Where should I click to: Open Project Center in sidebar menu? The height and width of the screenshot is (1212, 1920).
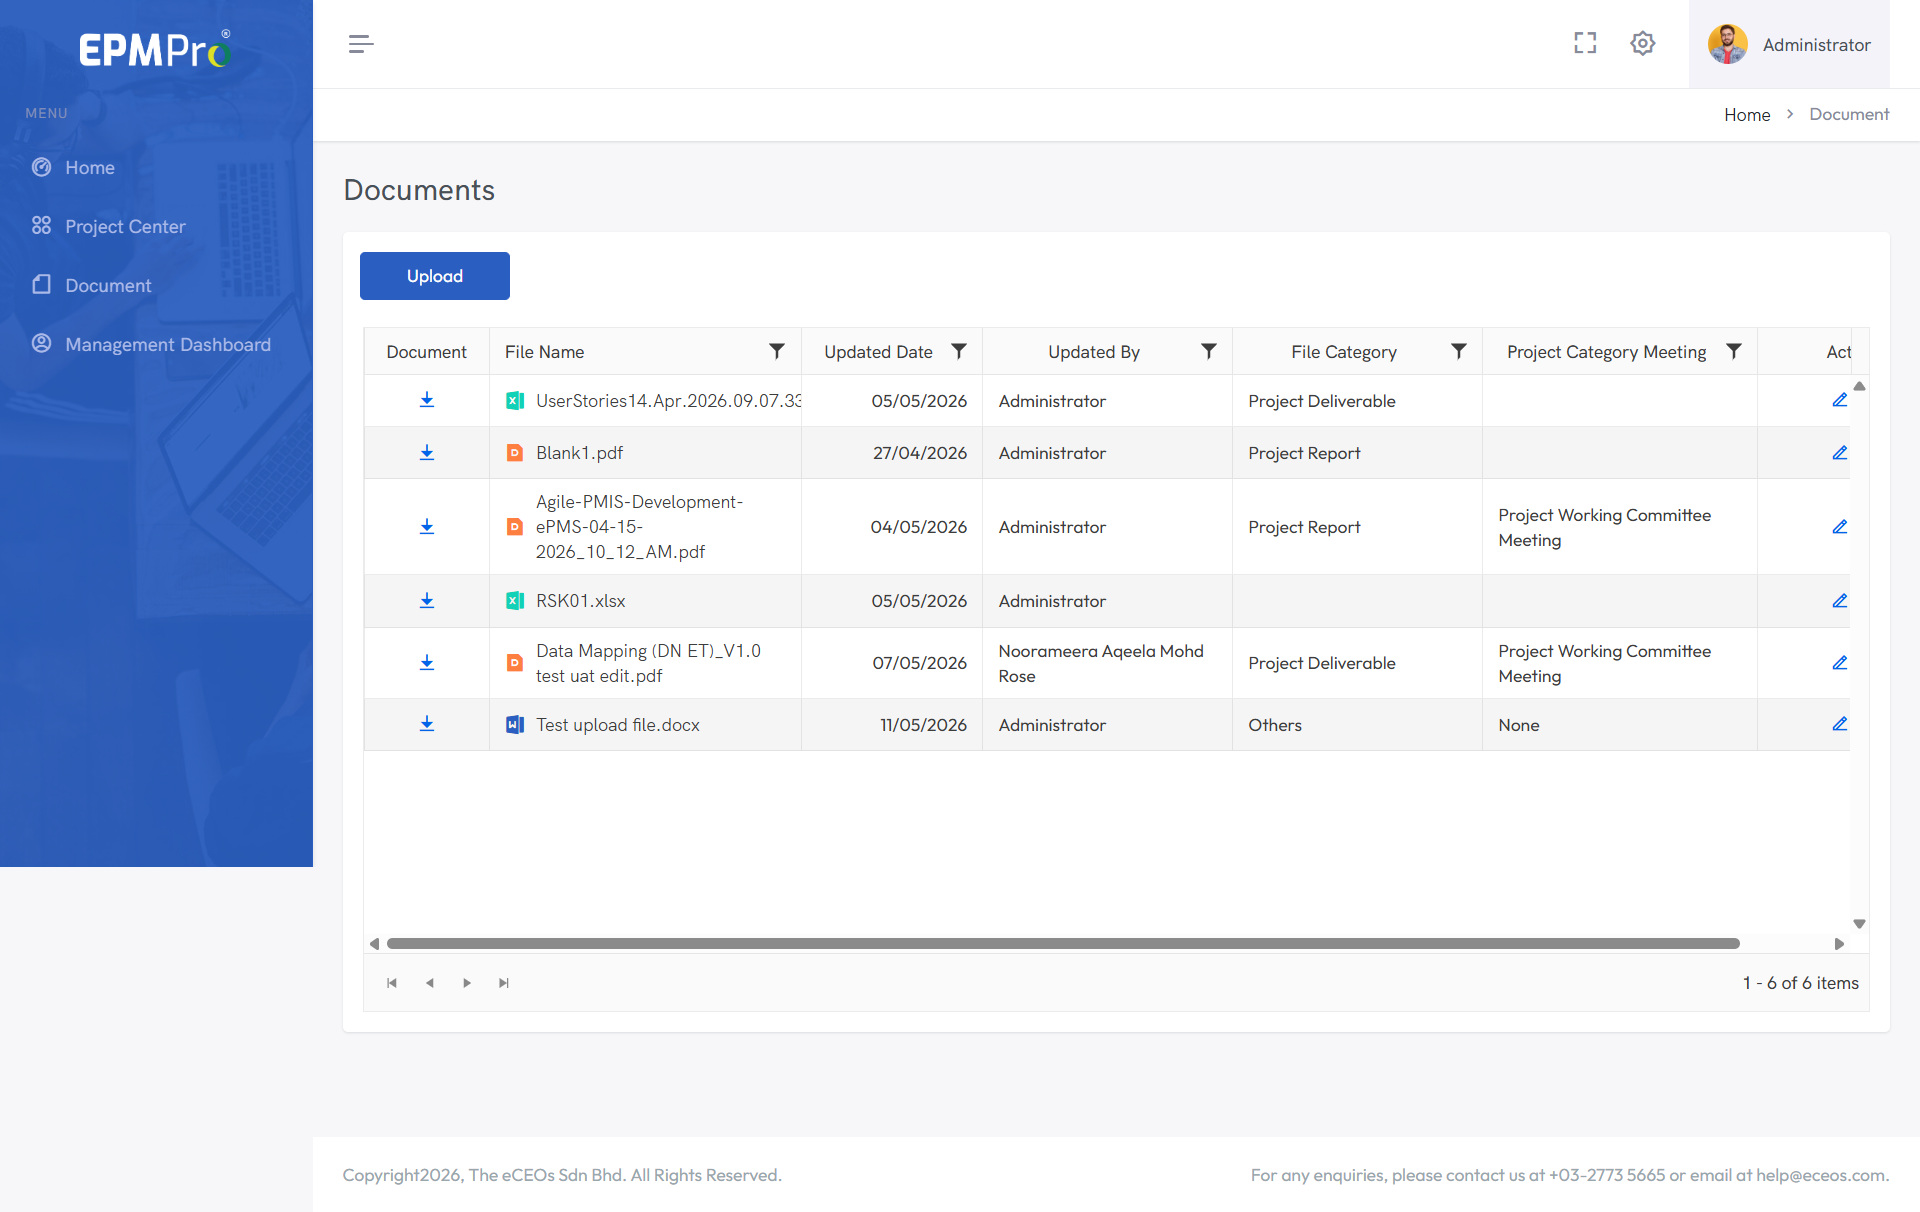click(x=125, y=226)
